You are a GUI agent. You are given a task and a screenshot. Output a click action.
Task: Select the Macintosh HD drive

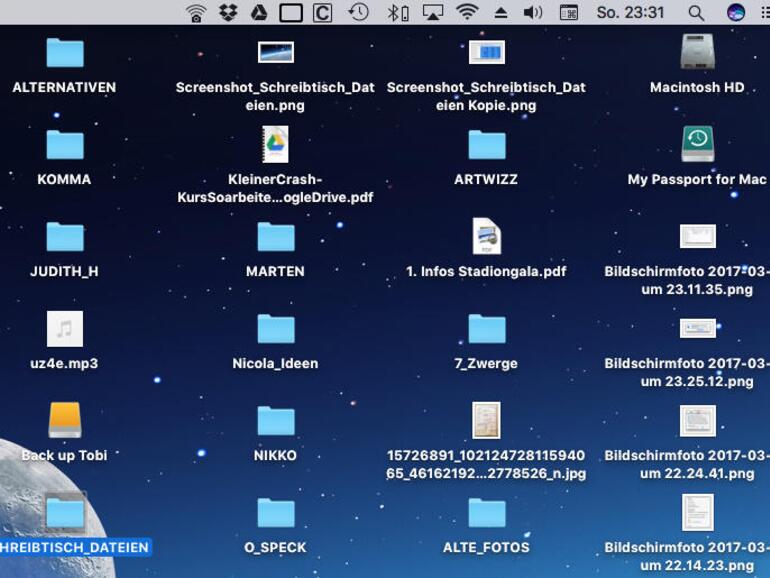697,53
